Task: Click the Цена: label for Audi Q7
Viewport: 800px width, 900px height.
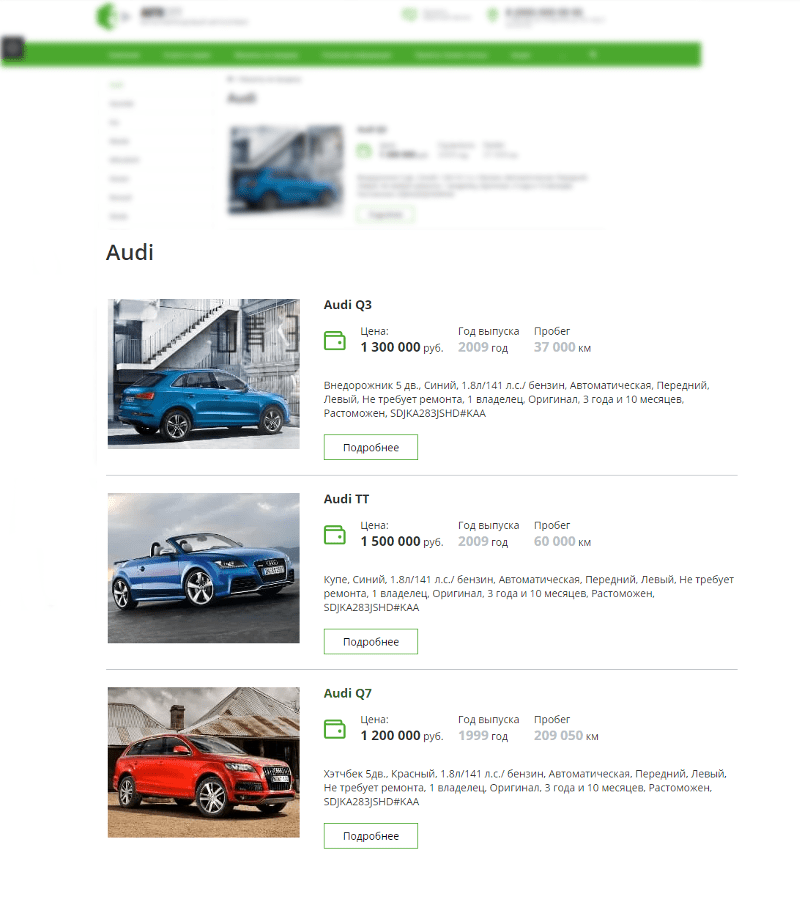Action: pyautogui.click(x=374, y=720)
